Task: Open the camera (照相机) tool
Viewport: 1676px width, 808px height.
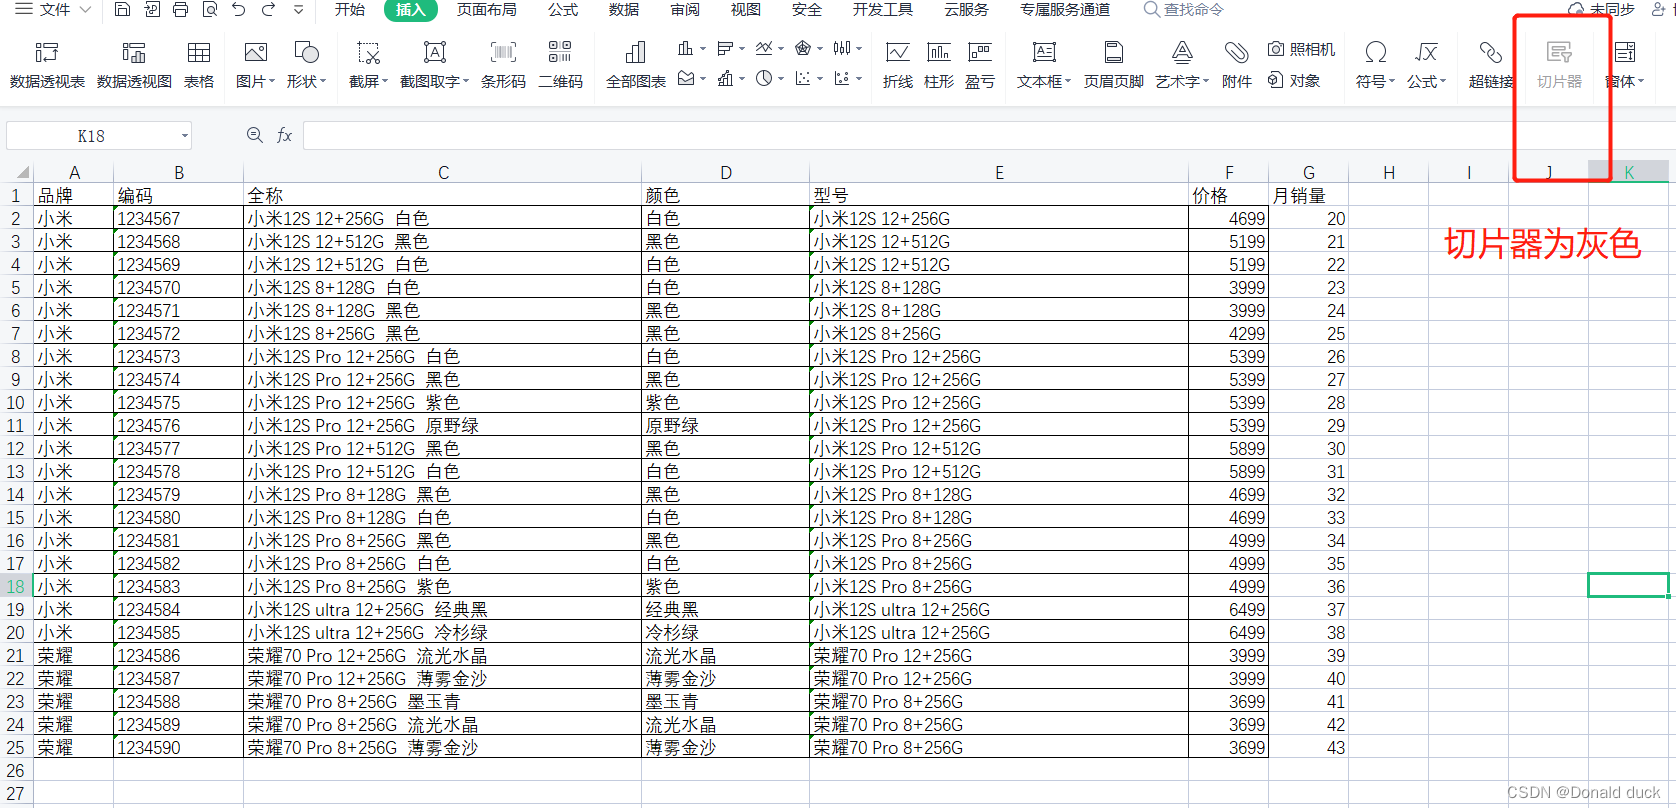Action: [1301, 49]
